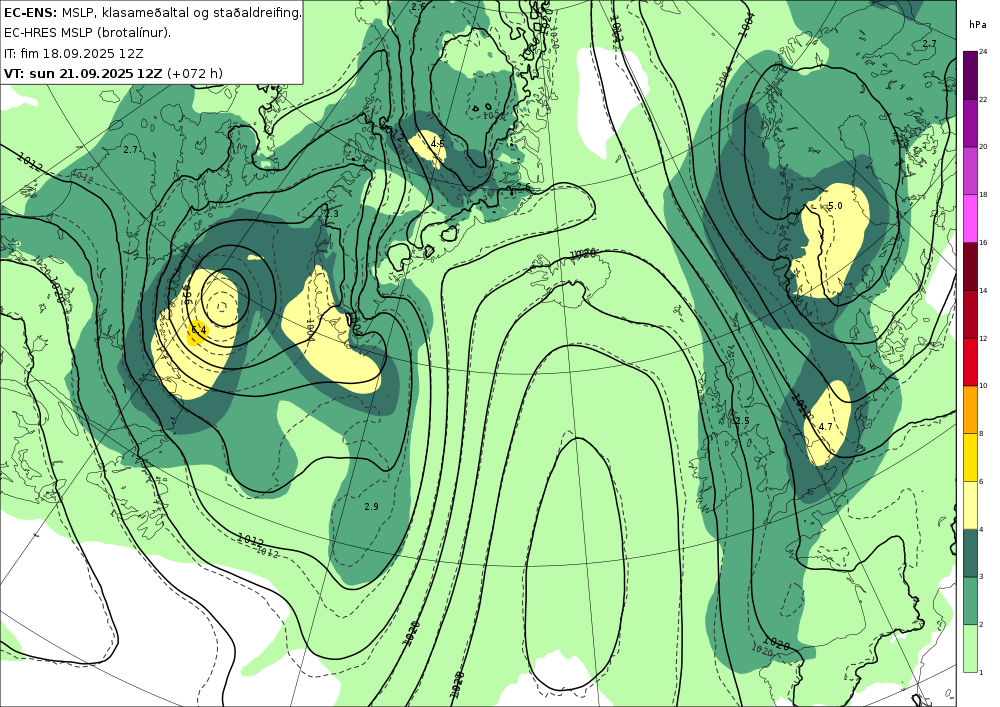Click the 2.9 spread value label
Screen dimensions: 1000x707
click(x=371, y=507)
